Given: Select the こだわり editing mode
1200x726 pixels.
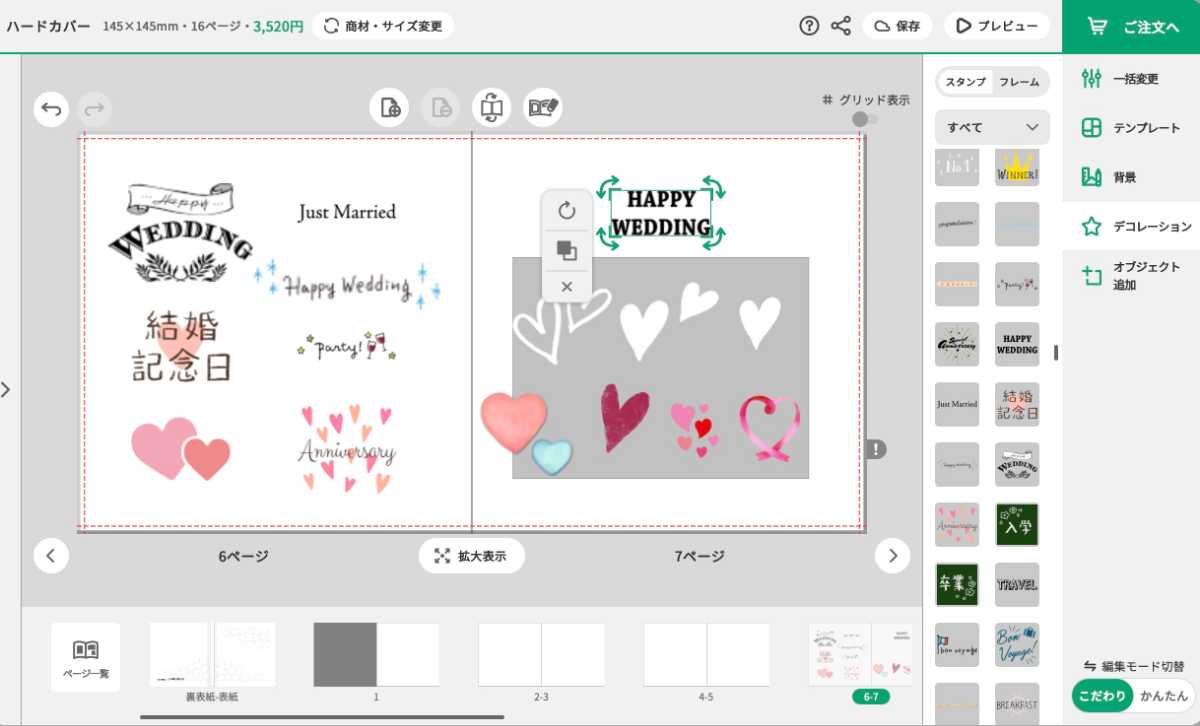Looking at the screenshot, I should click(1104, 695).
